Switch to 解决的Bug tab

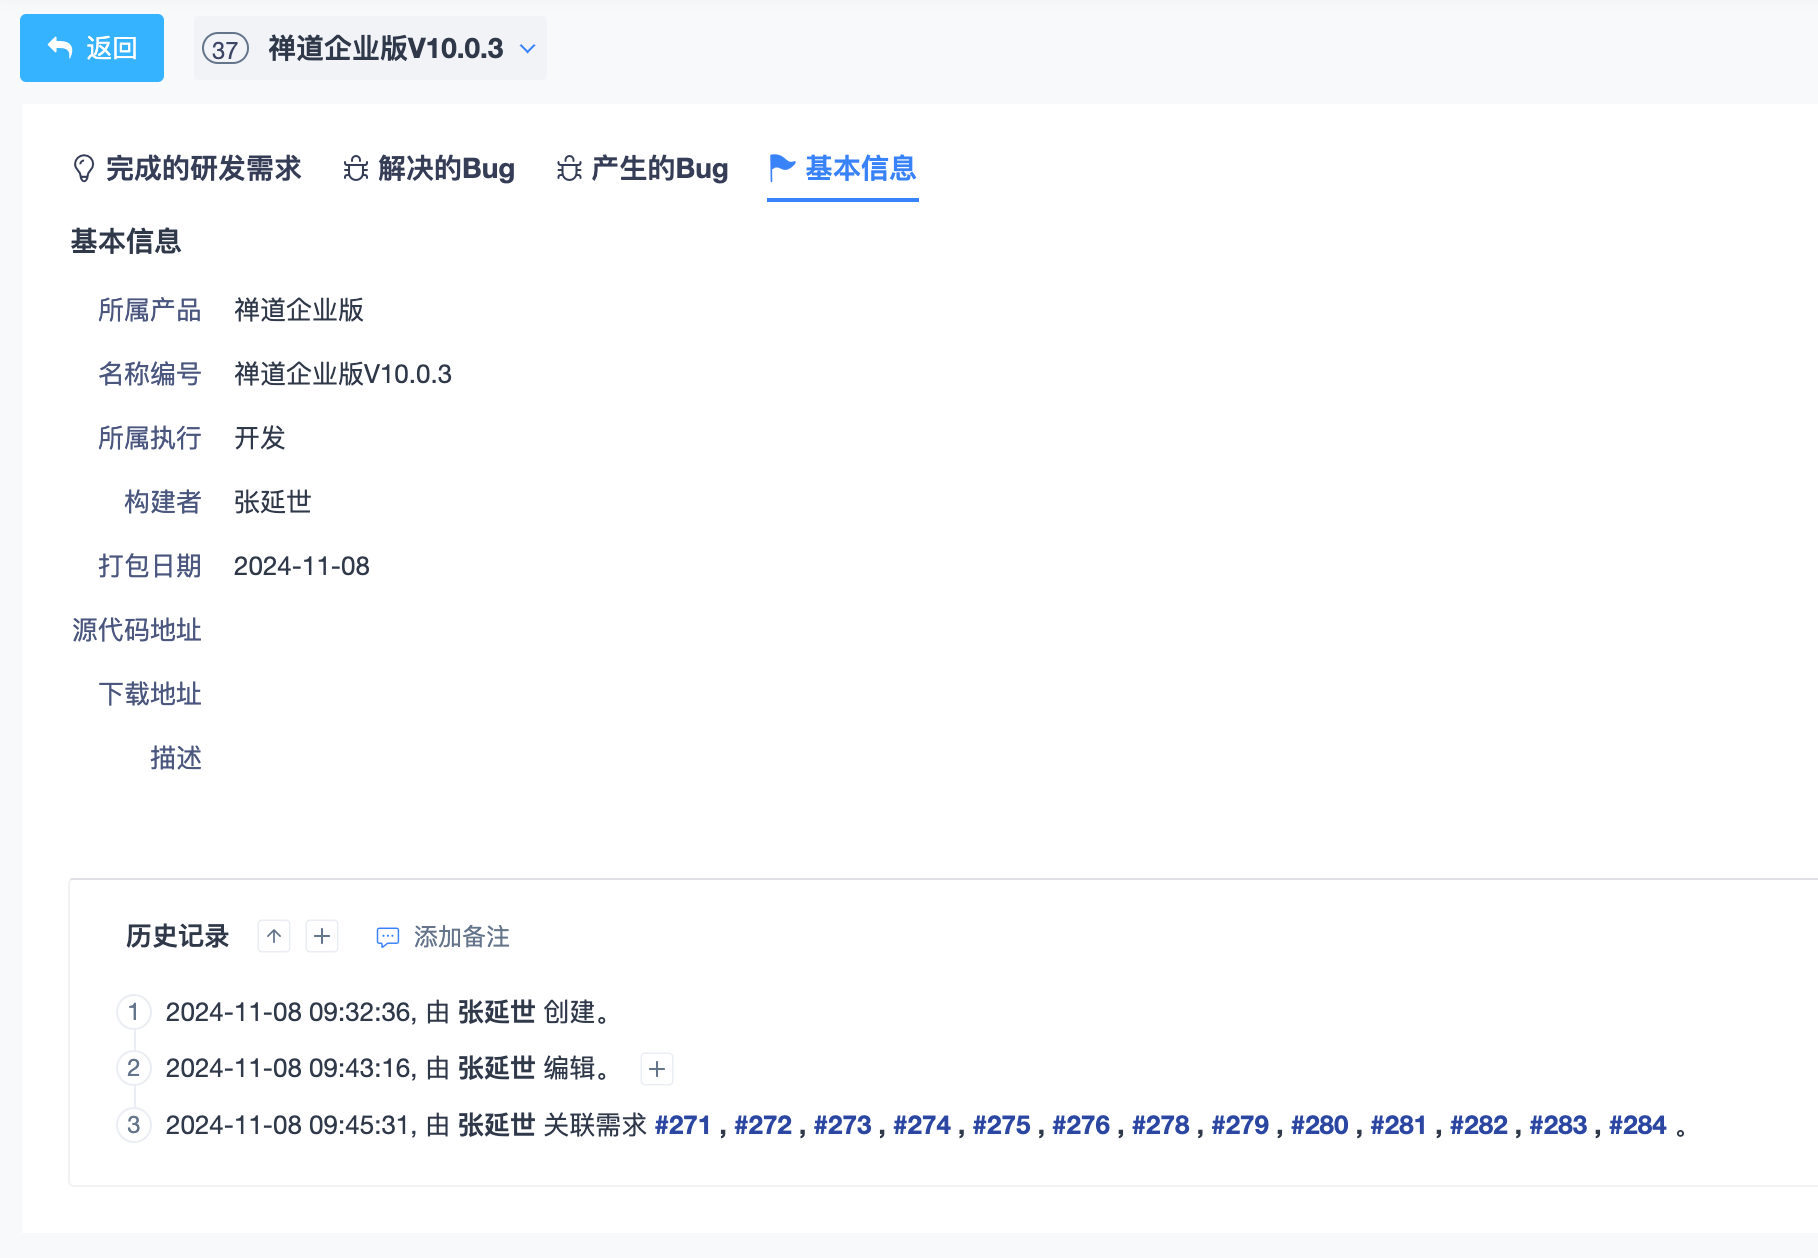point(429,168)
